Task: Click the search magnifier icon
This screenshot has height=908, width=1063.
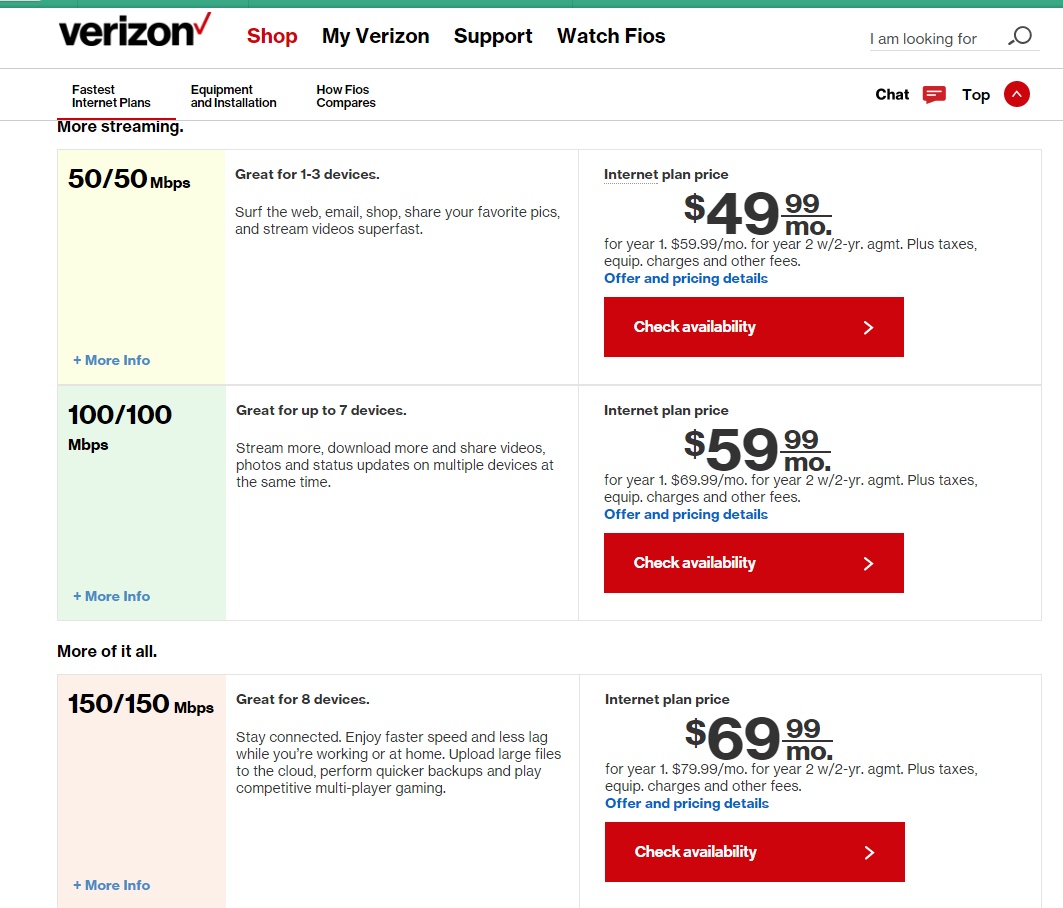Action: [x=1020, y=36]
